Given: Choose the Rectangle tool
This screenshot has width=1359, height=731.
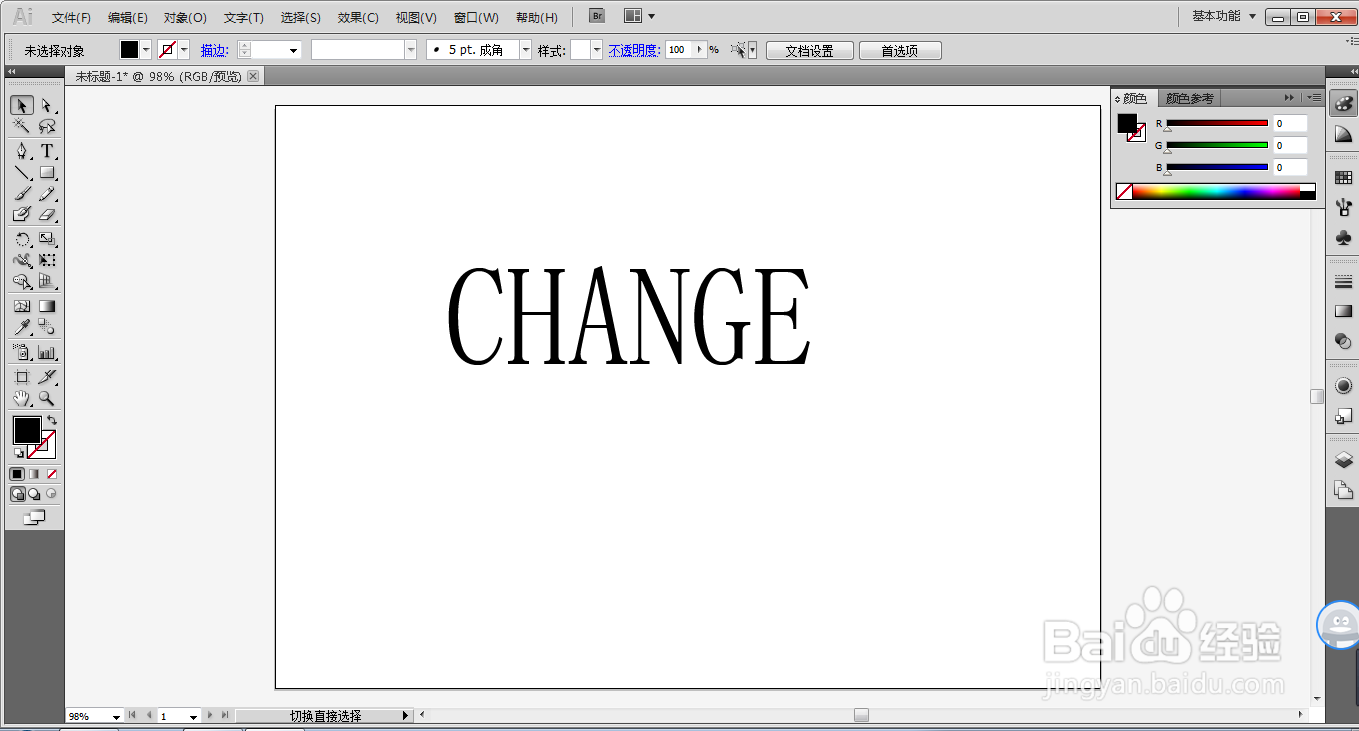Looking at the screenshot, I should click(47, 172).
